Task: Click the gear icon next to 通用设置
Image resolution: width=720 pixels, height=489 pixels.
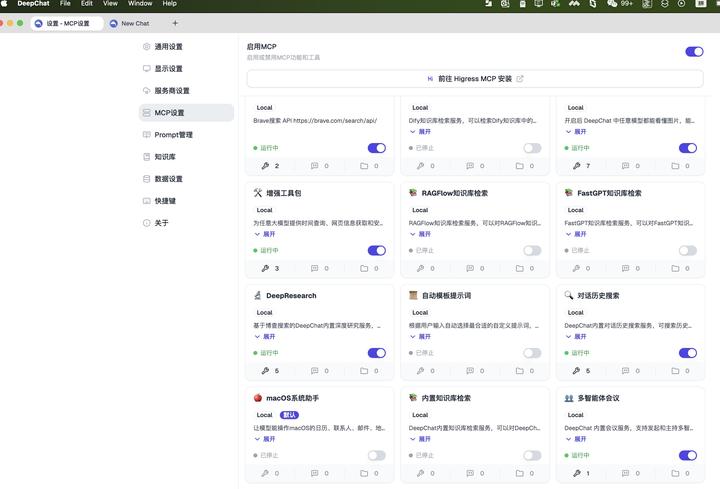Action: tap(146, 46)
